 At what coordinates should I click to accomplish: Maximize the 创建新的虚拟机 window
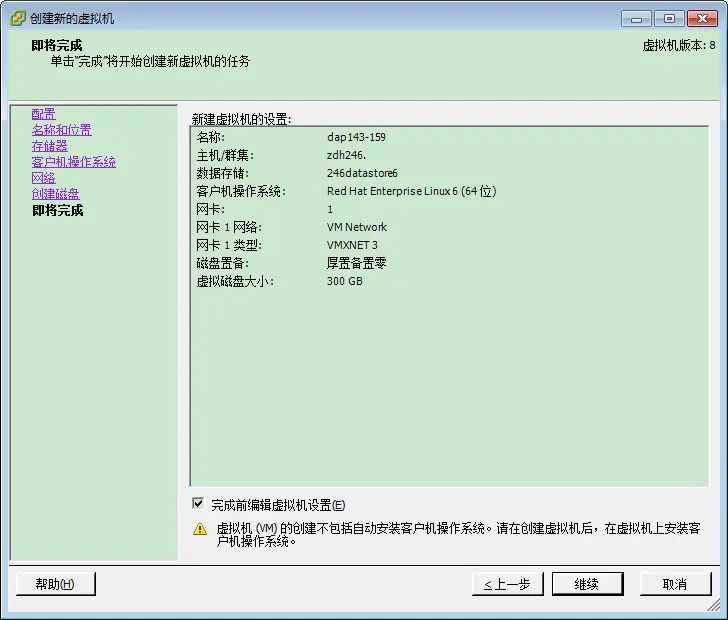click(669, 19)
